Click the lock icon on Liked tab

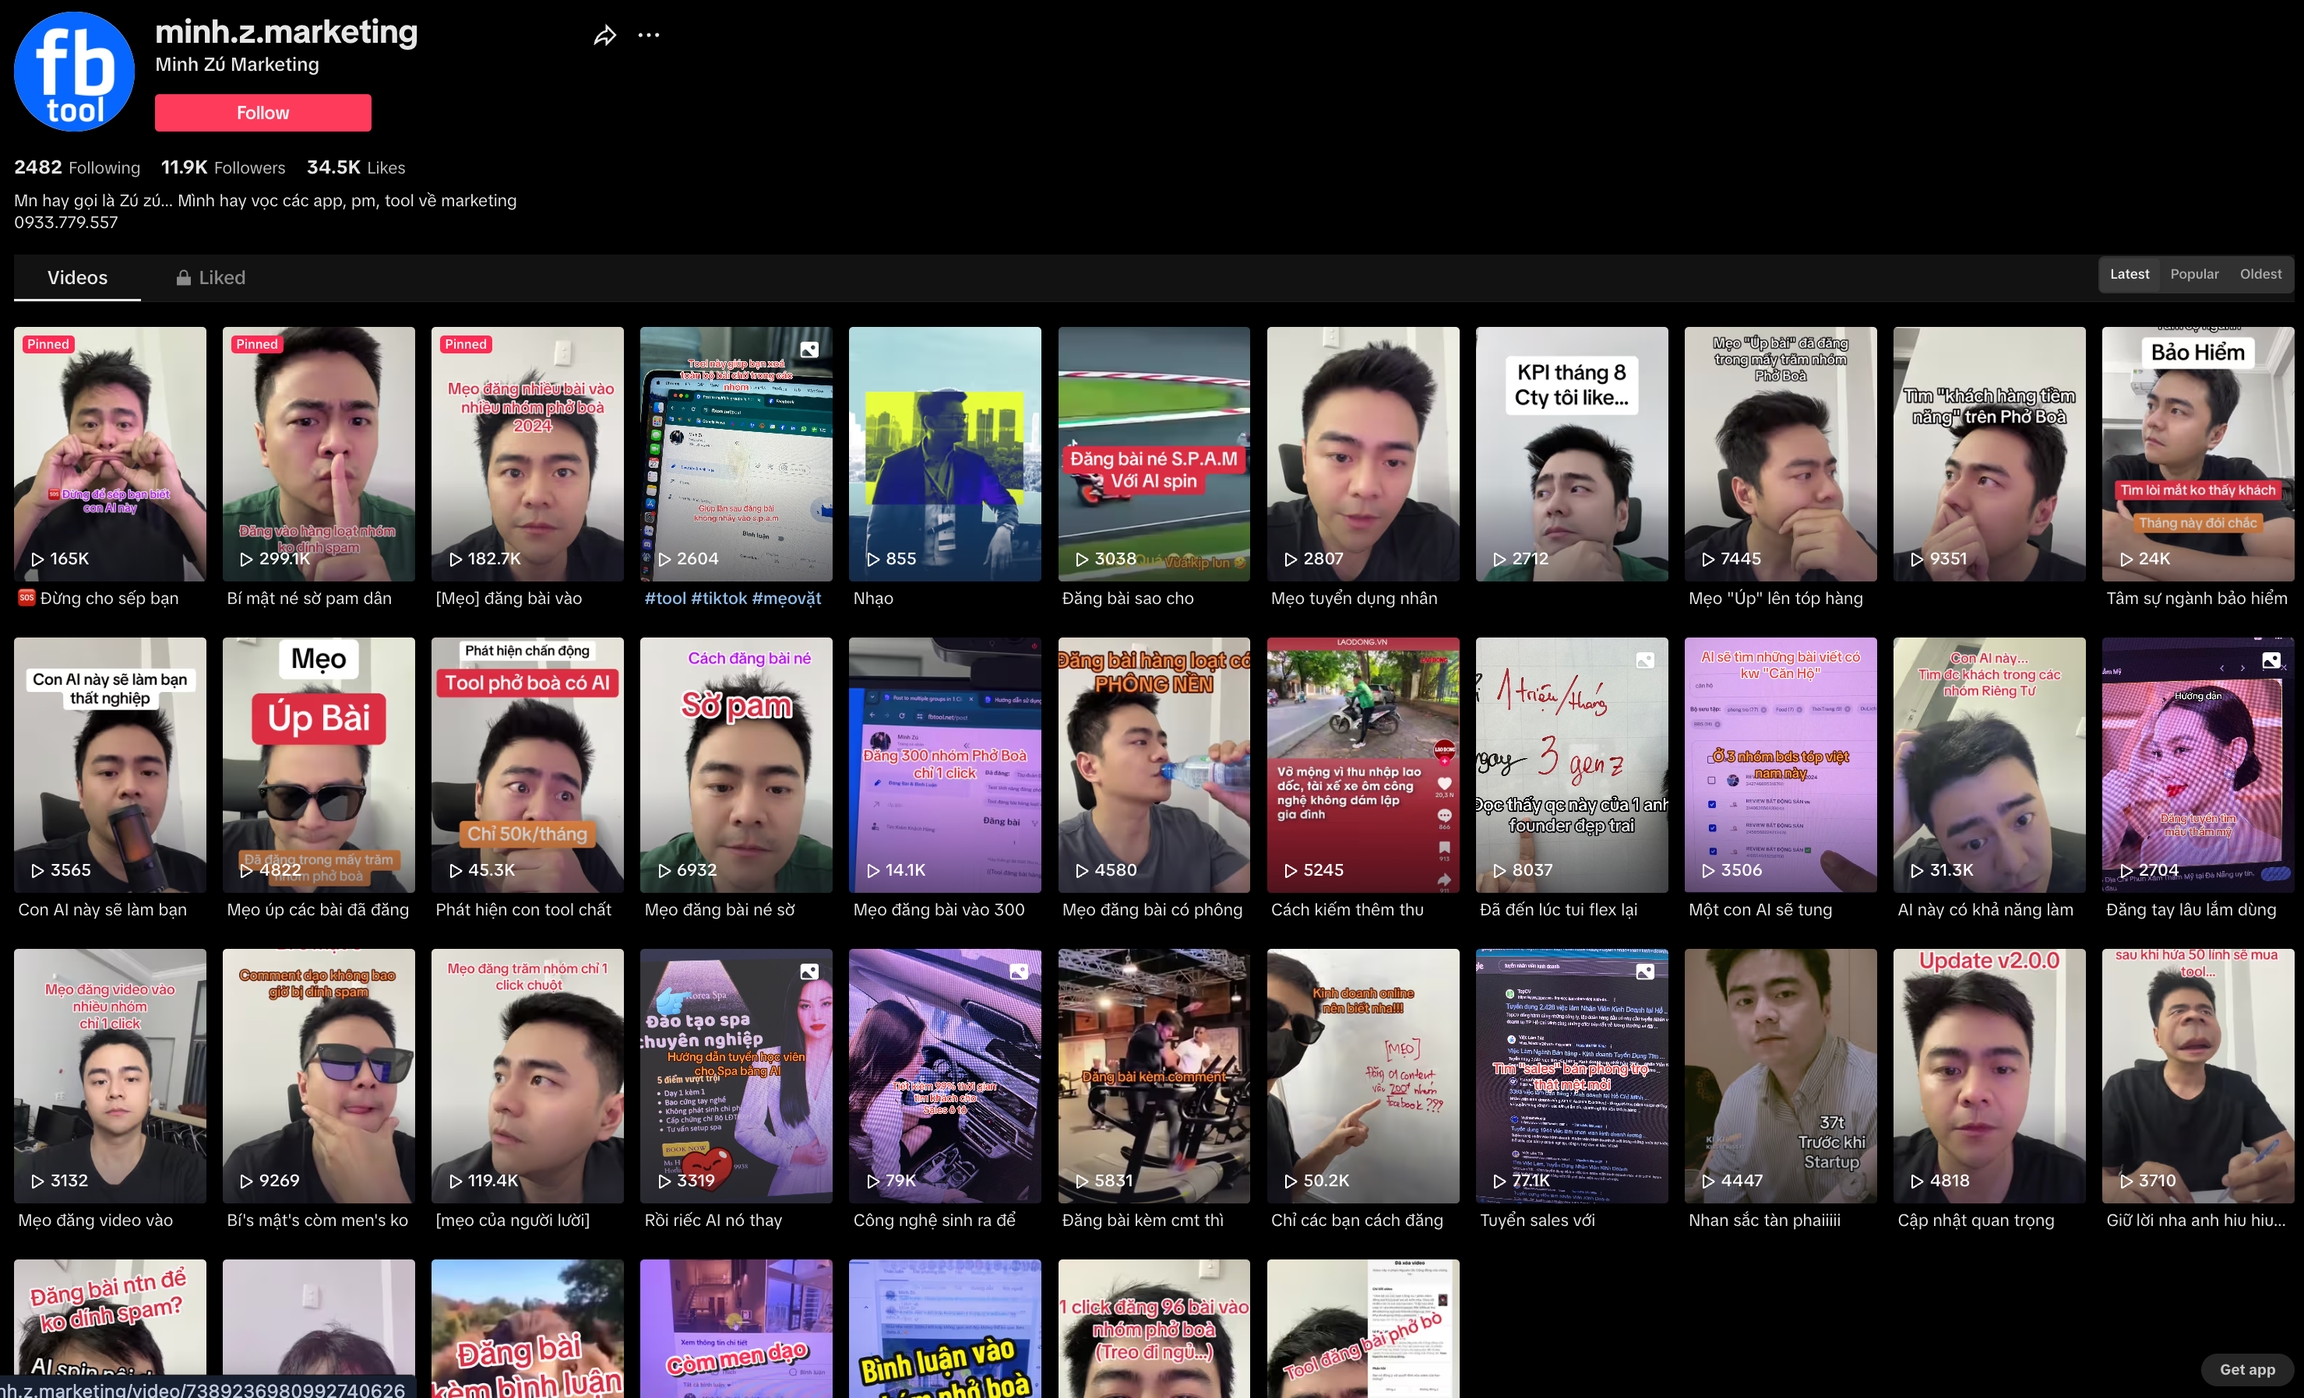(x=183, y=278)
